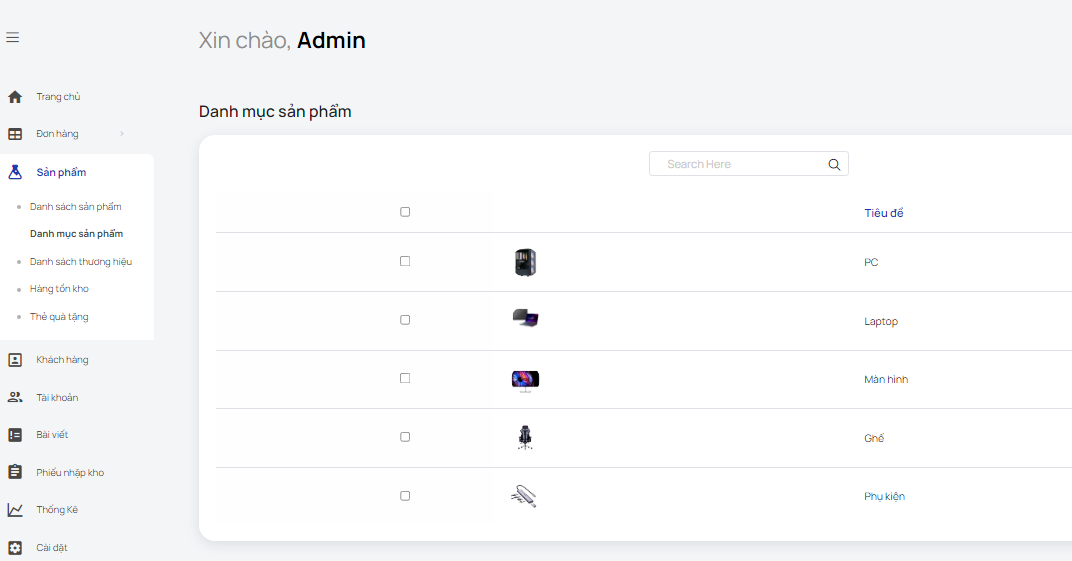Click the Tài khoản people icon
Image resolution: width=1072 pixels, height=561 pixels.
pos(15,397)
